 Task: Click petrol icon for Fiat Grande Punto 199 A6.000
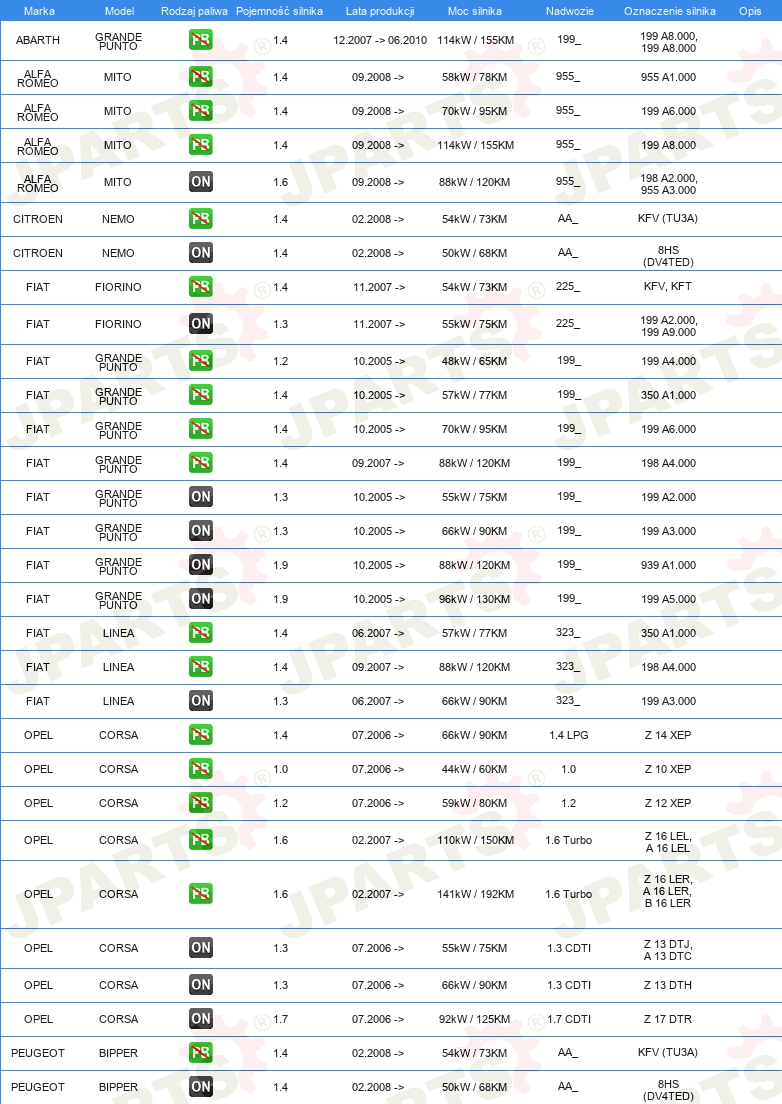[x=201, y=429]
